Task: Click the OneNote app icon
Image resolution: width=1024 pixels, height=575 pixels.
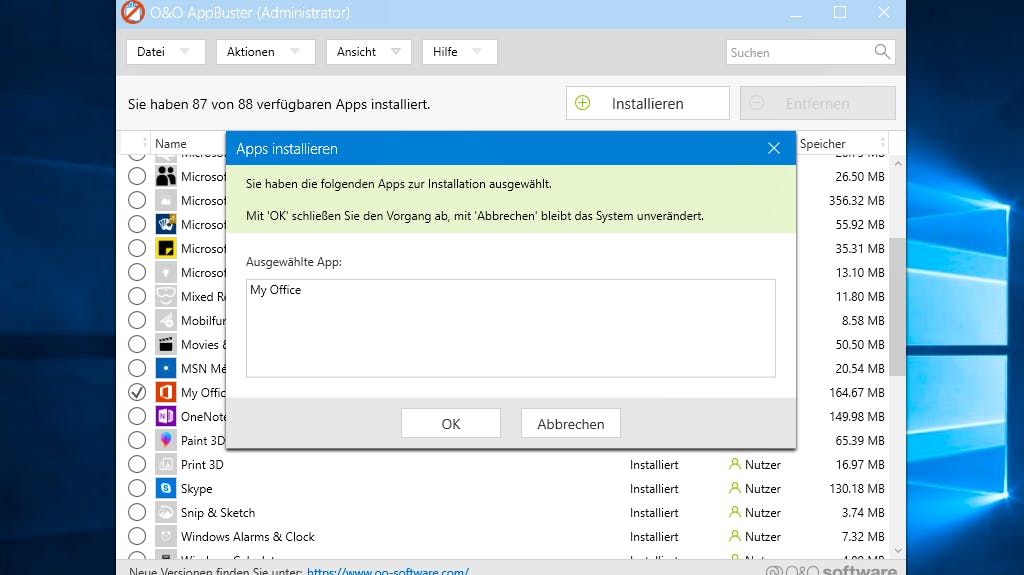Action: 166,416
